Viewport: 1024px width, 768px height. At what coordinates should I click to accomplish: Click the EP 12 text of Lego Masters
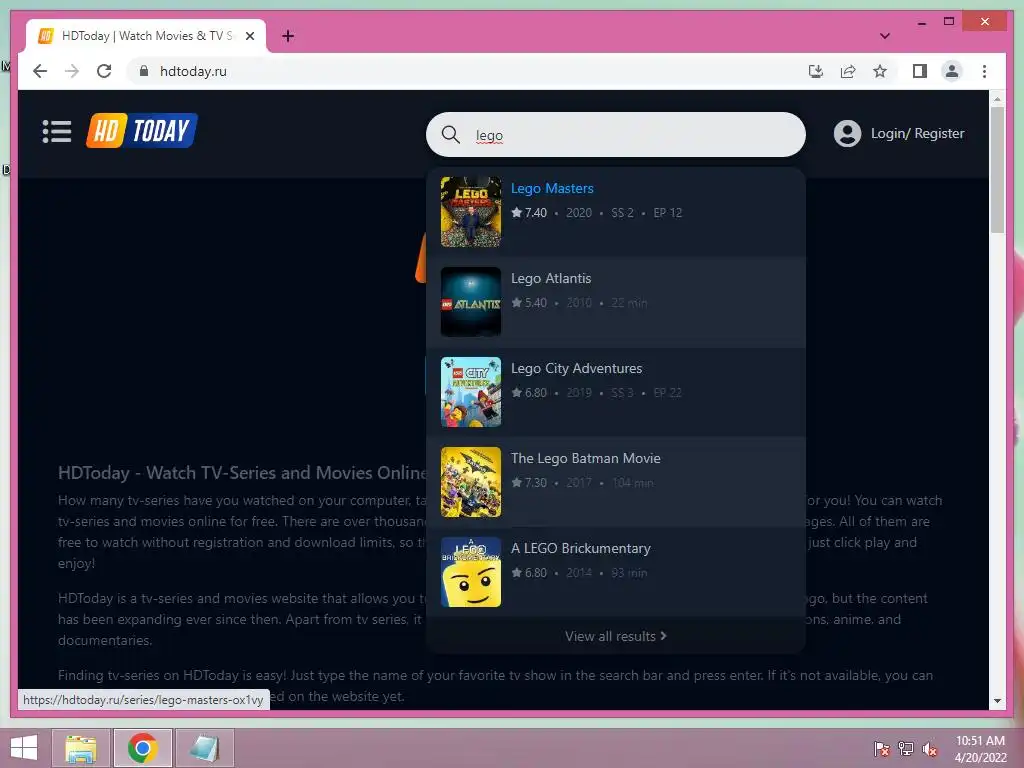(x=667, y=213)
